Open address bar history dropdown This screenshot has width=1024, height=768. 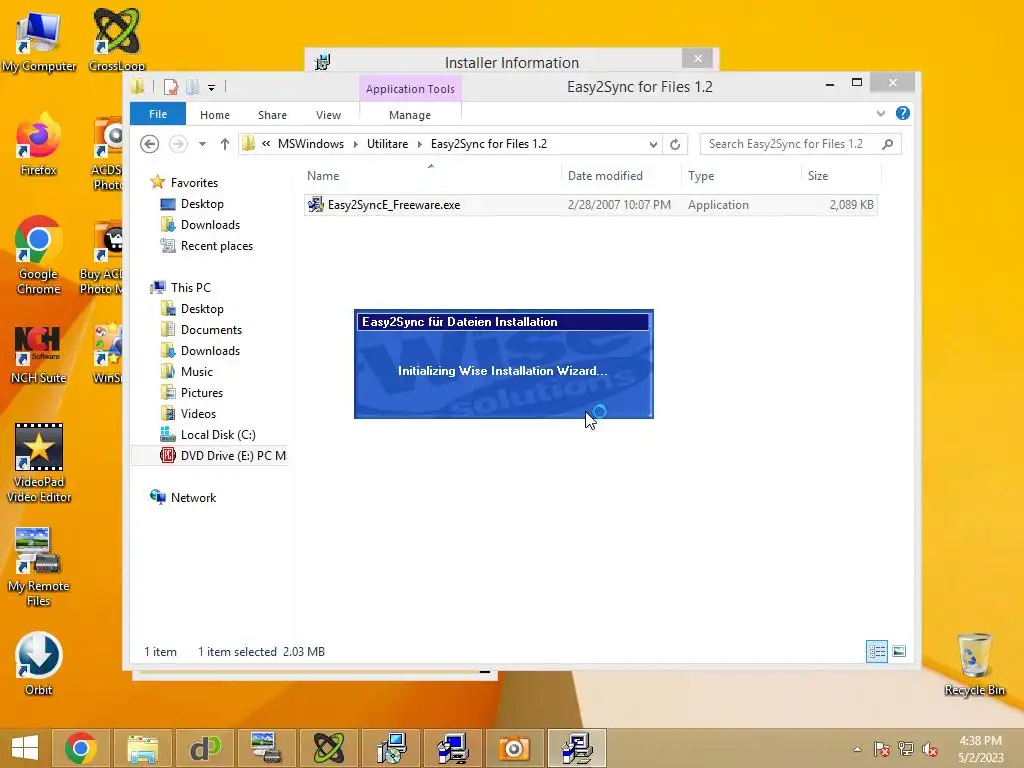tap(653, 144)
